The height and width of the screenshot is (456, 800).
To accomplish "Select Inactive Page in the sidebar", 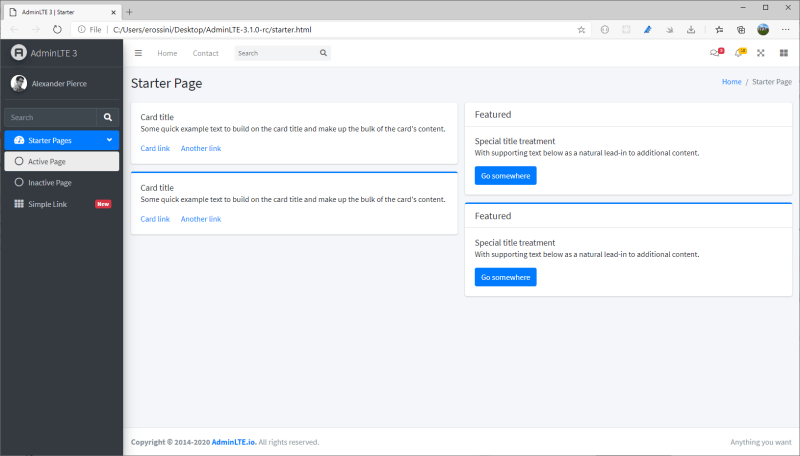I will [62, 183].
